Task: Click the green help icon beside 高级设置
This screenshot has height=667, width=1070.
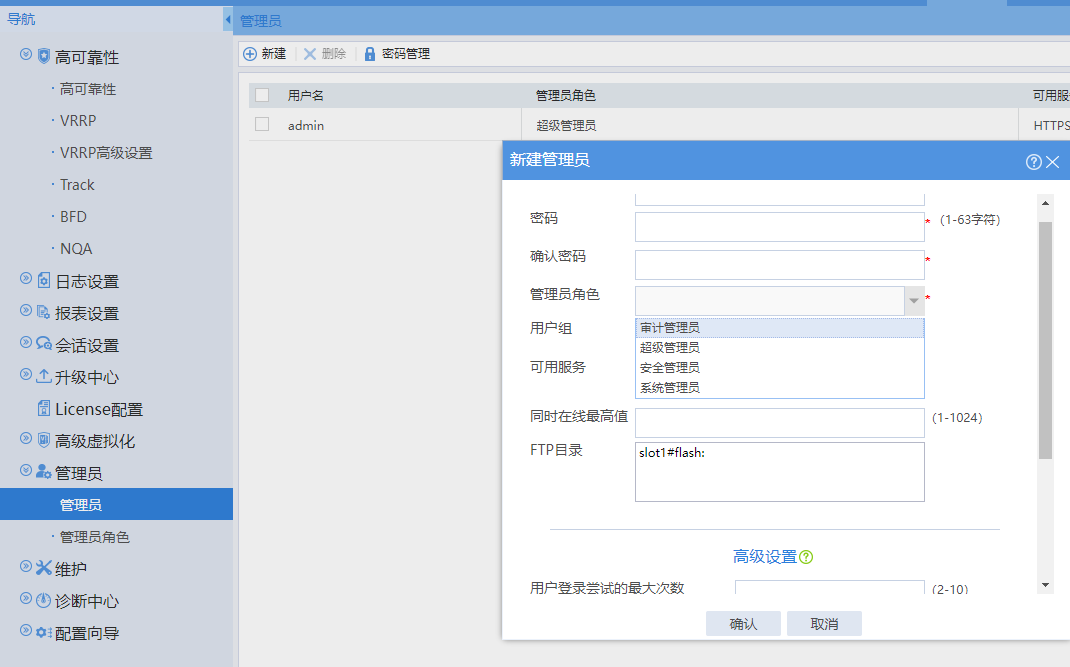Action: [x=806, y=557]
